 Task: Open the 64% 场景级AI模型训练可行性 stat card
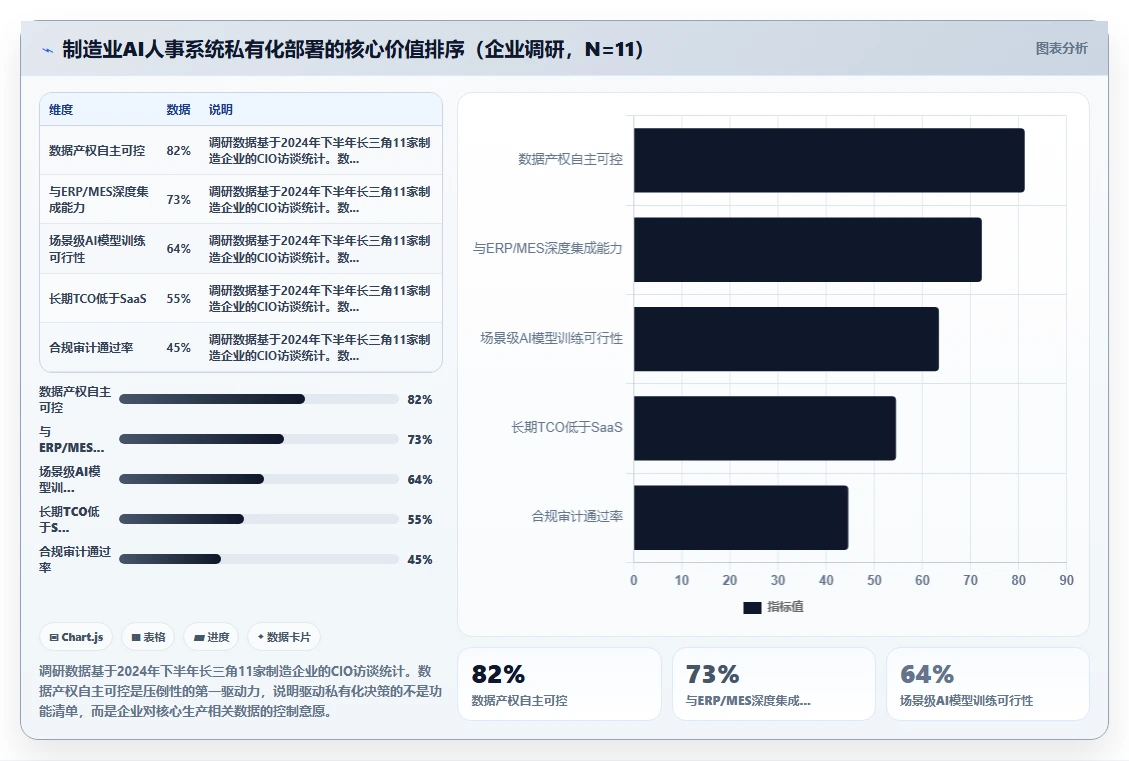988,684
